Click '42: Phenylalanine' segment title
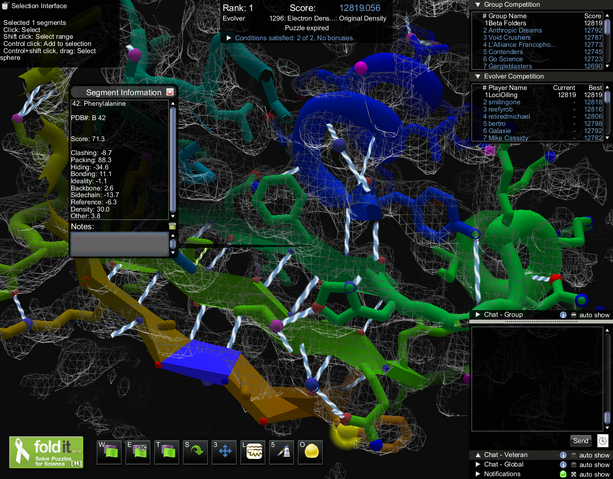The height and width of the screenshot is (479, 613). coord(99,104)
